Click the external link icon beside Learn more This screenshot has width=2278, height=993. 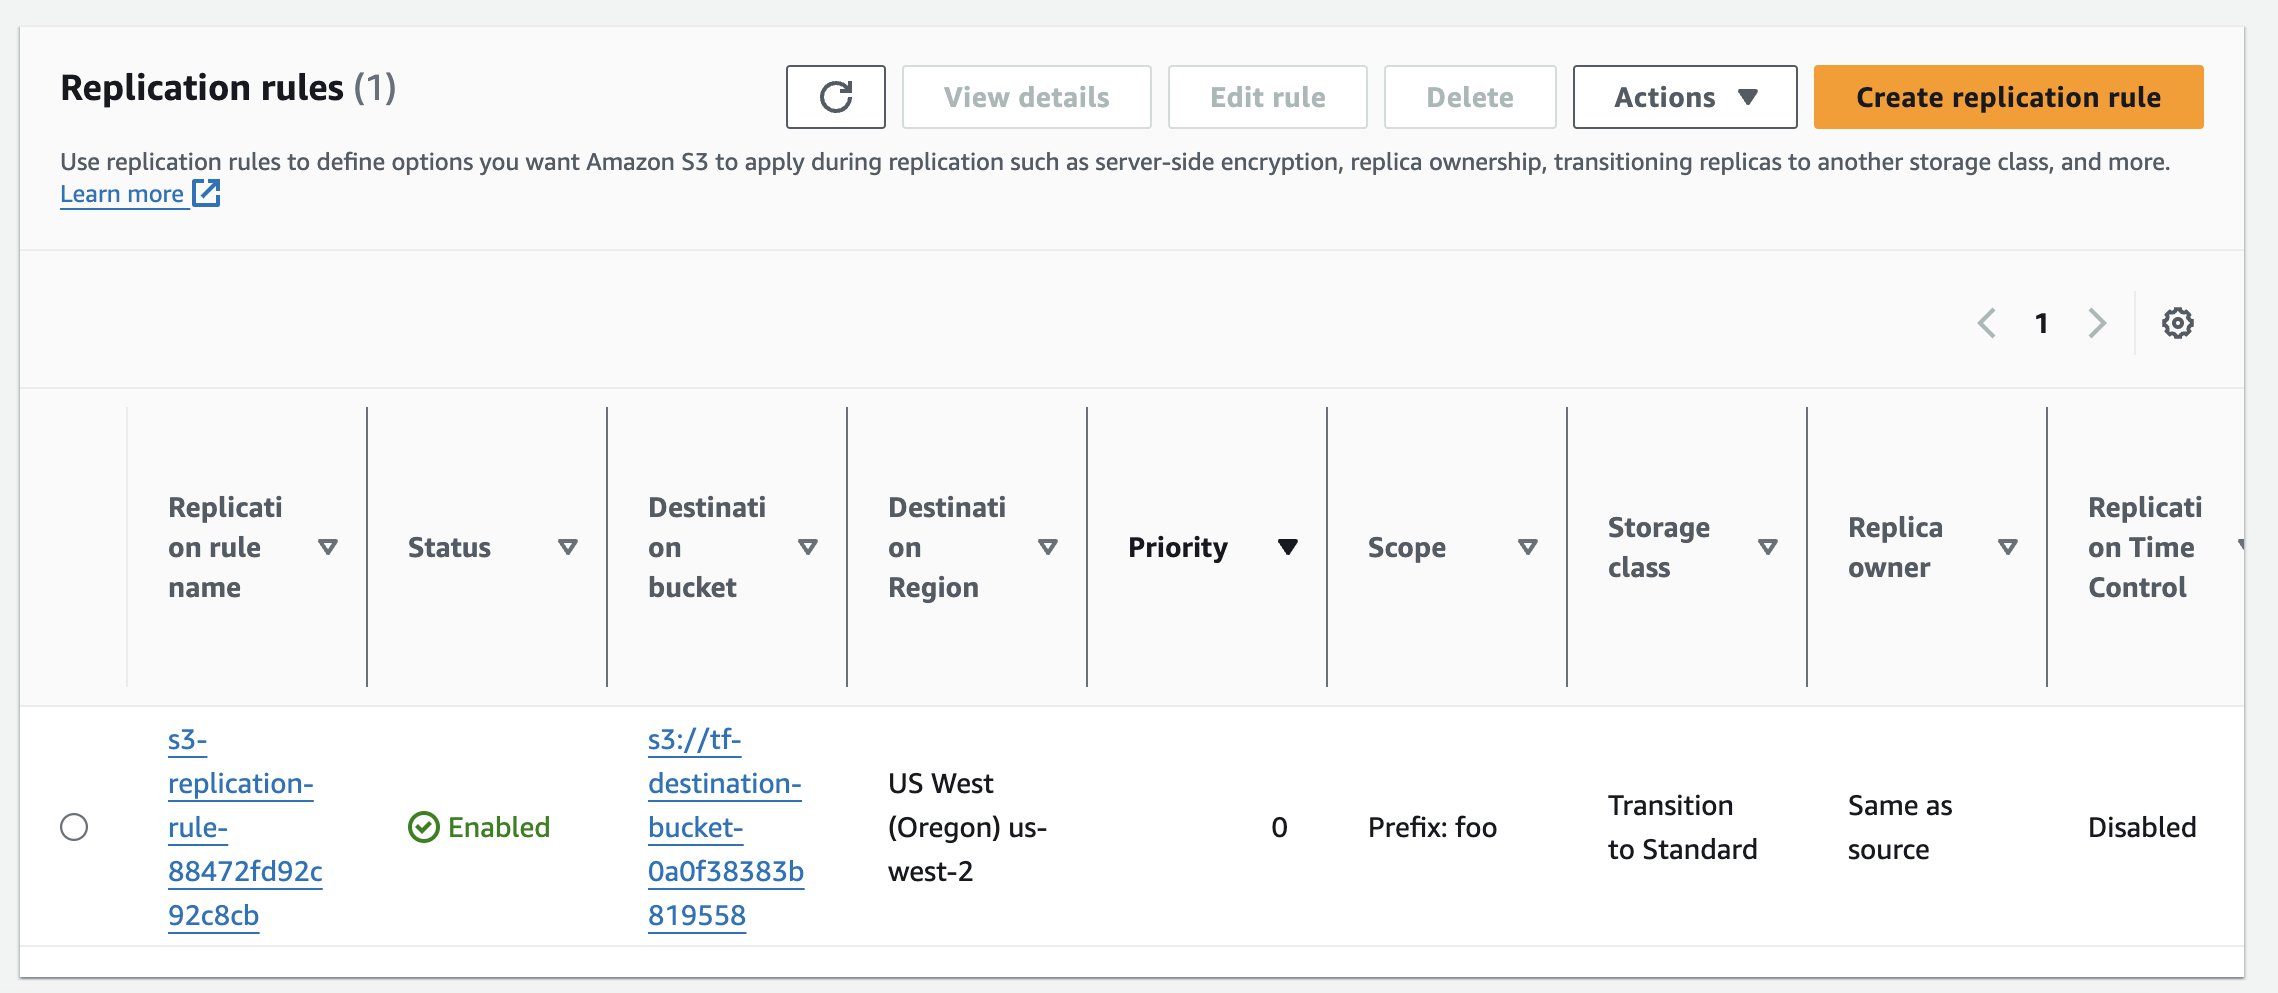[x=206, y=193]
